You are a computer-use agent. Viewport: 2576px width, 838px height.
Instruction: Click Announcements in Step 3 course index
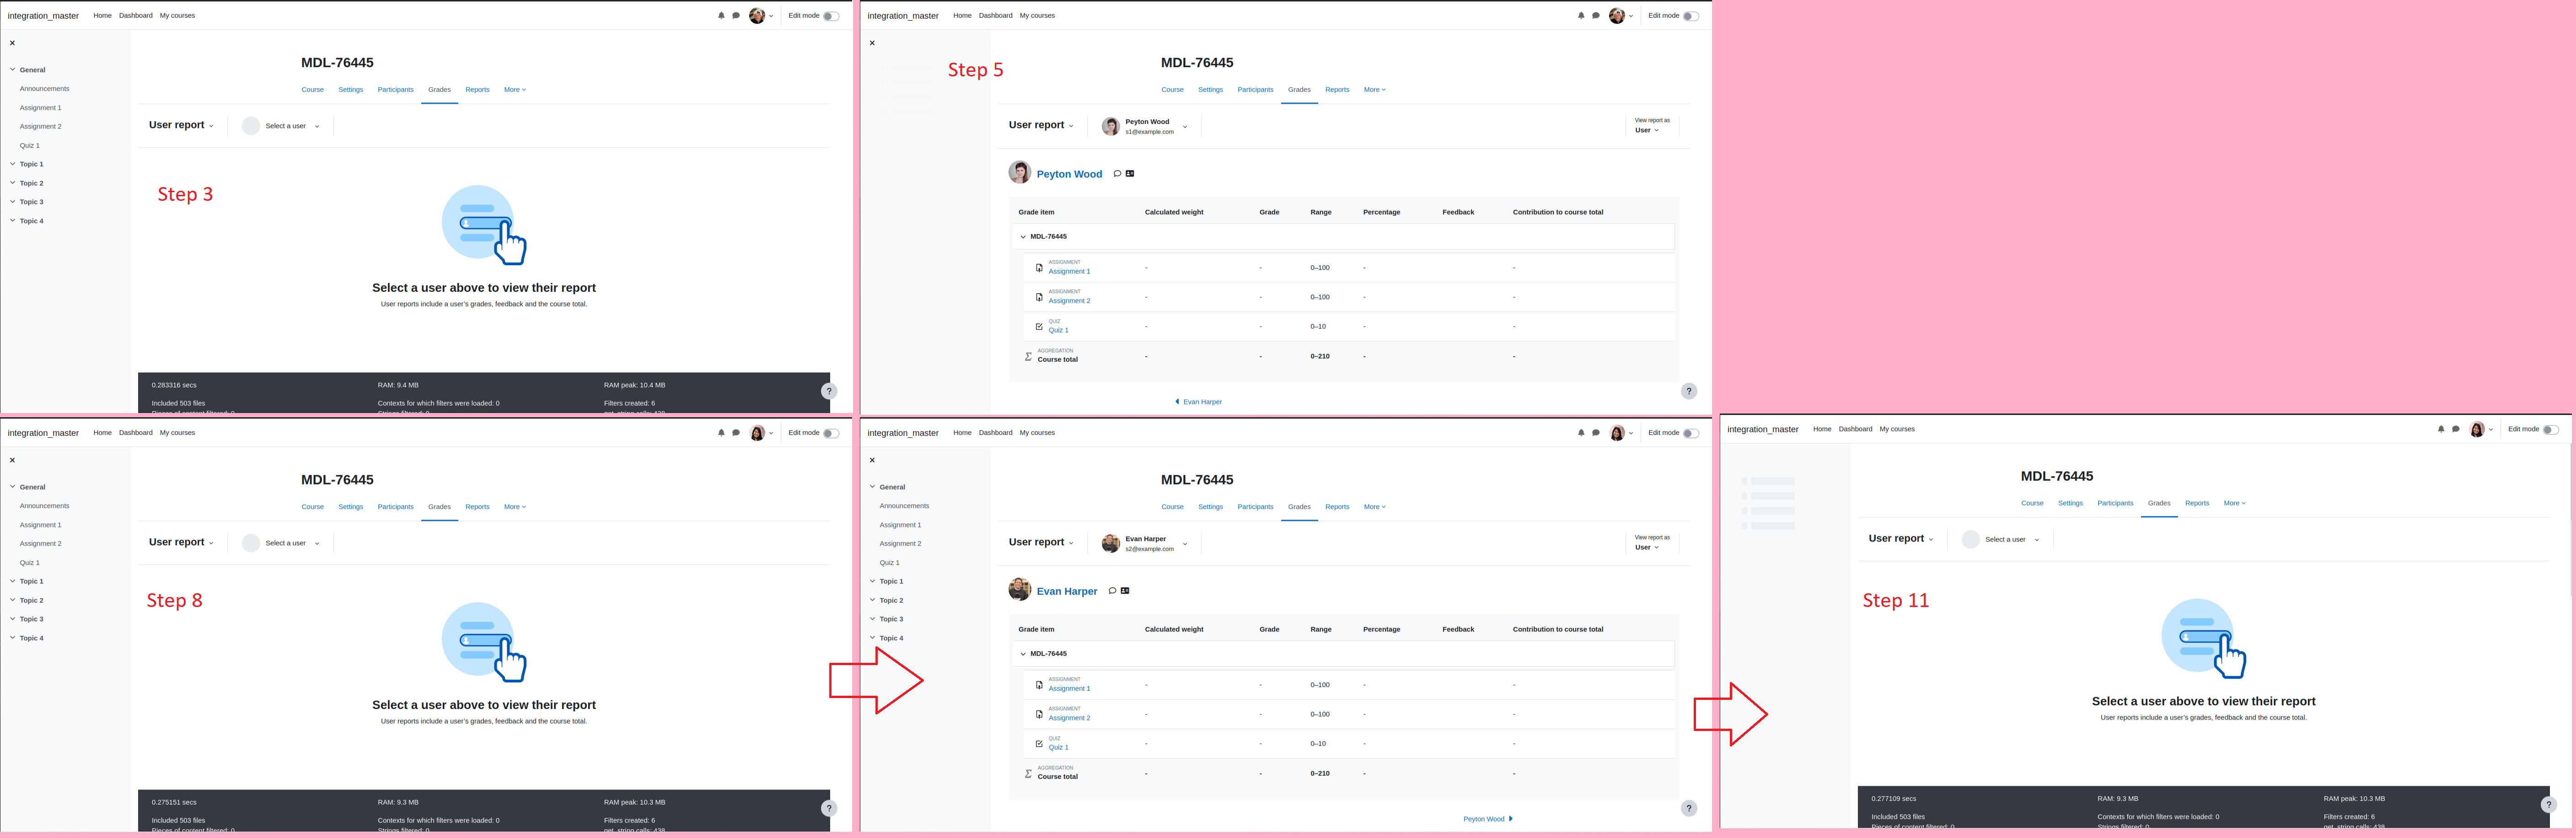[x=45, y=89]
